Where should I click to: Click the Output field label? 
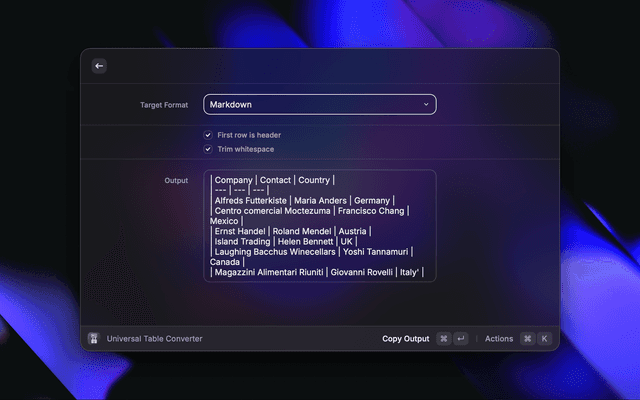pos(176,181)
